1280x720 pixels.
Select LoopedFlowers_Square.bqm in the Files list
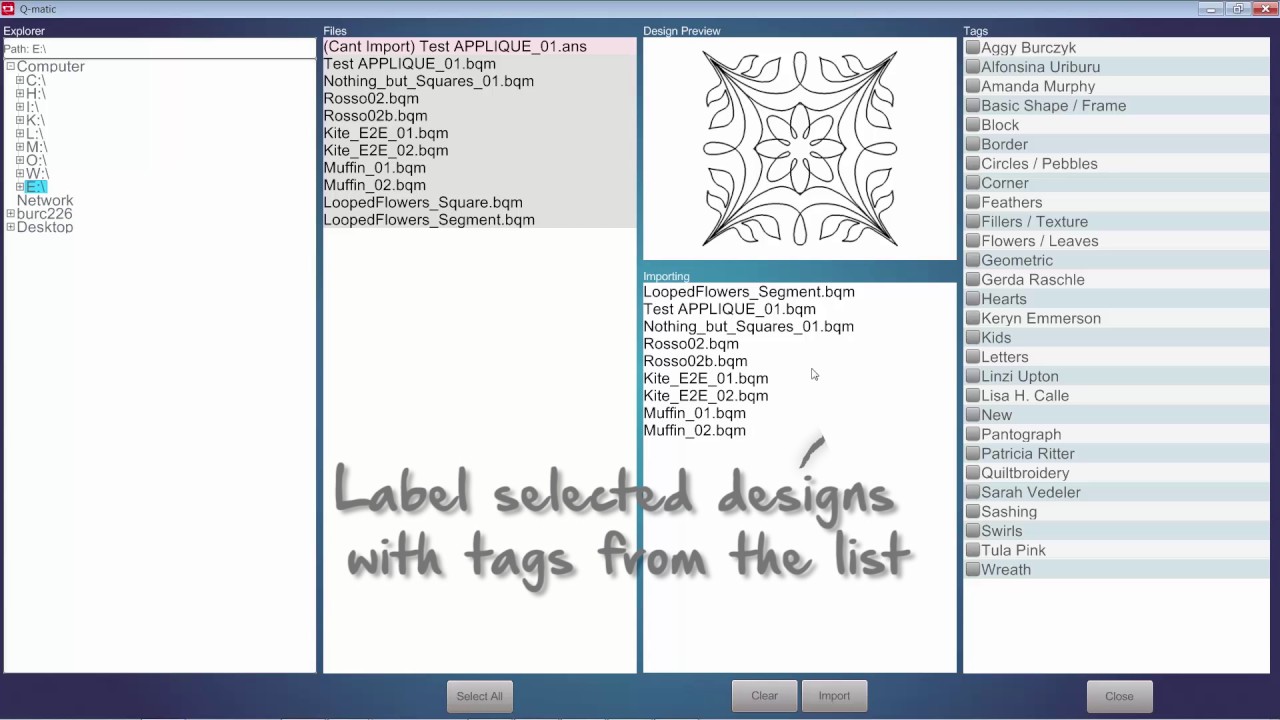point(422,202)
